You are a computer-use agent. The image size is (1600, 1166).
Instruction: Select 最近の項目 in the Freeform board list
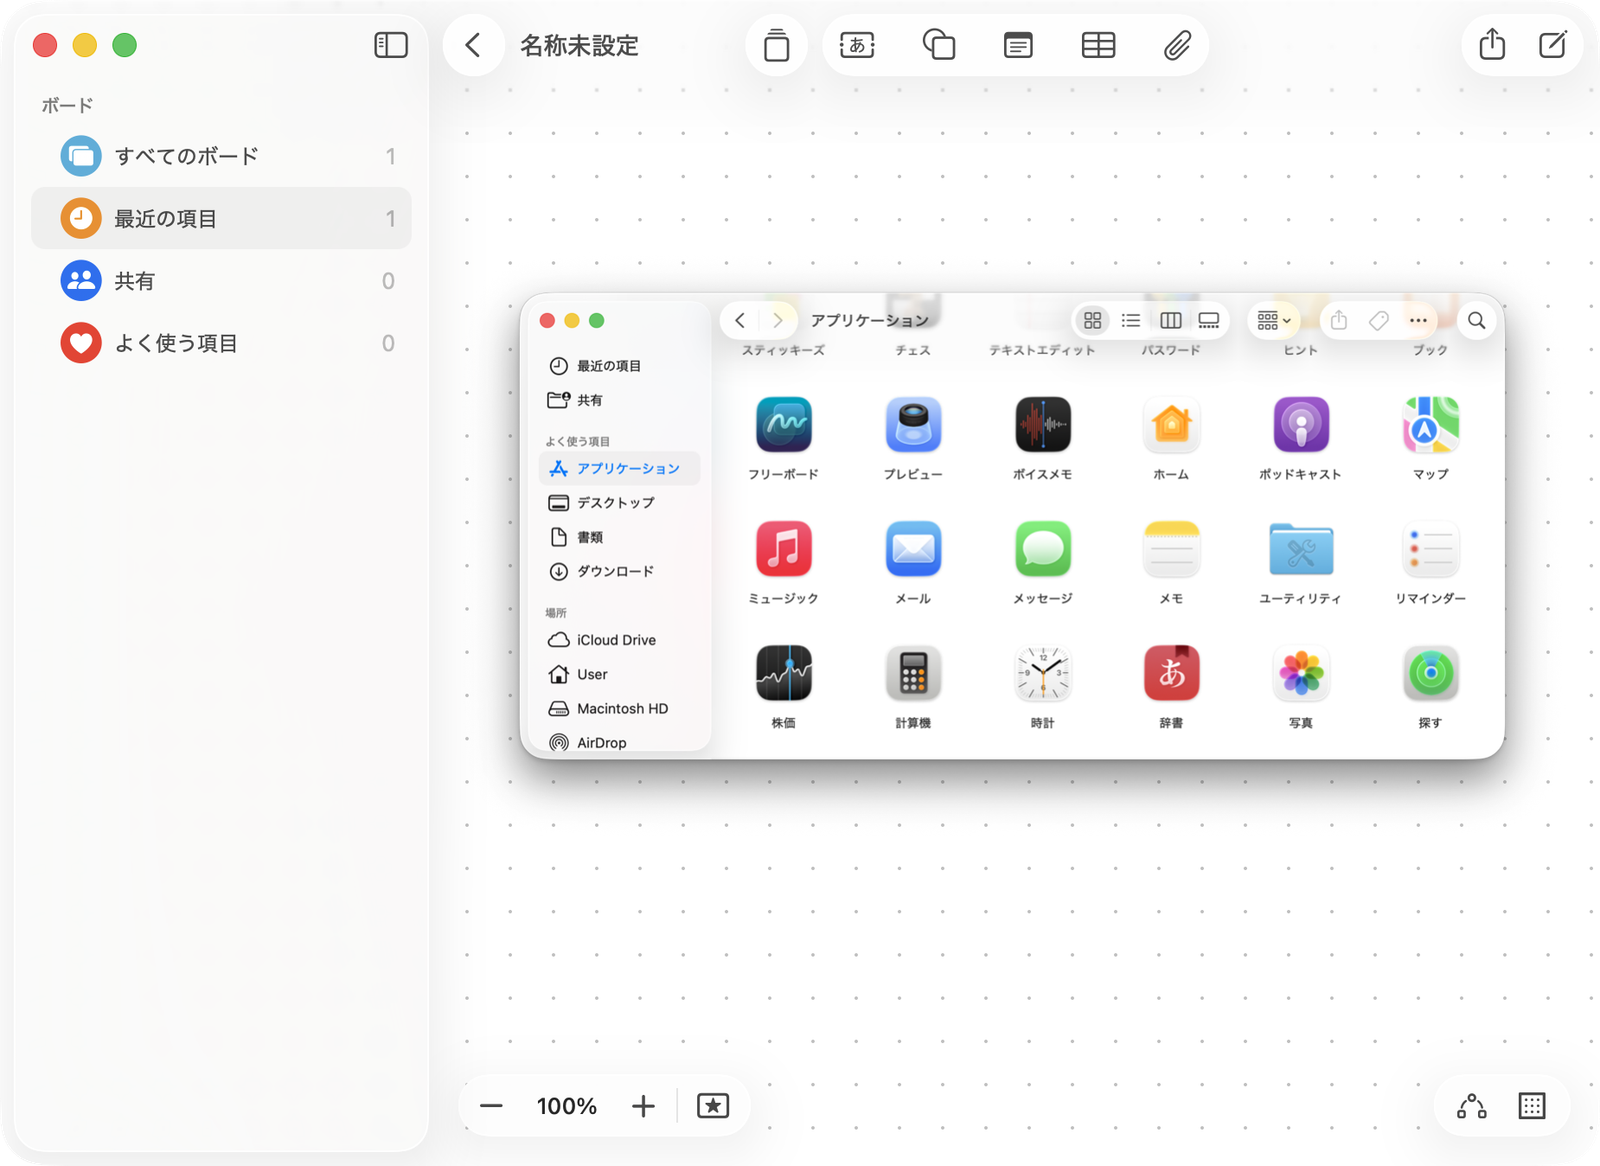tap(221, 218)
